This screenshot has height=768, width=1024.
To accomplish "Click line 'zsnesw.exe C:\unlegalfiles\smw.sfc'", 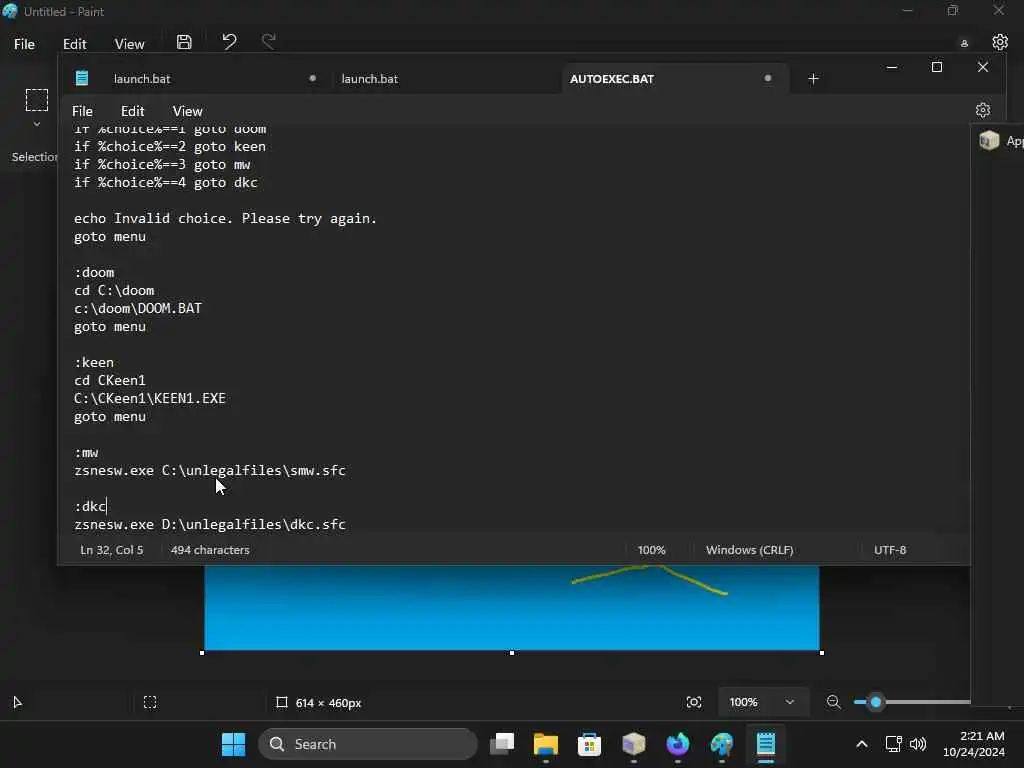I will [x=210, y=470].
